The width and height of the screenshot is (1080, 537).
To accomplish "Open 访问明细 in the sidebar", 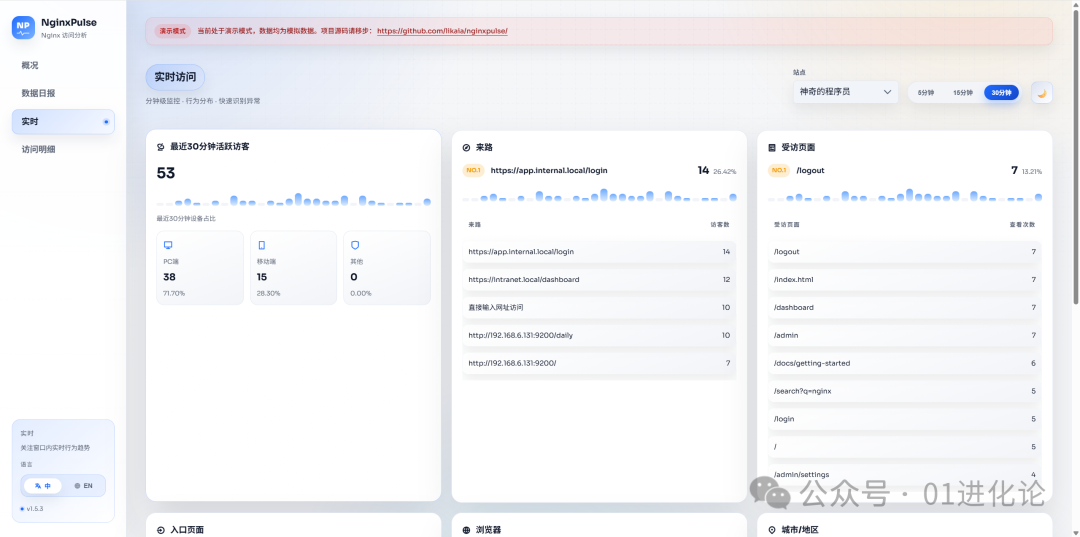I will coord(38,149).
